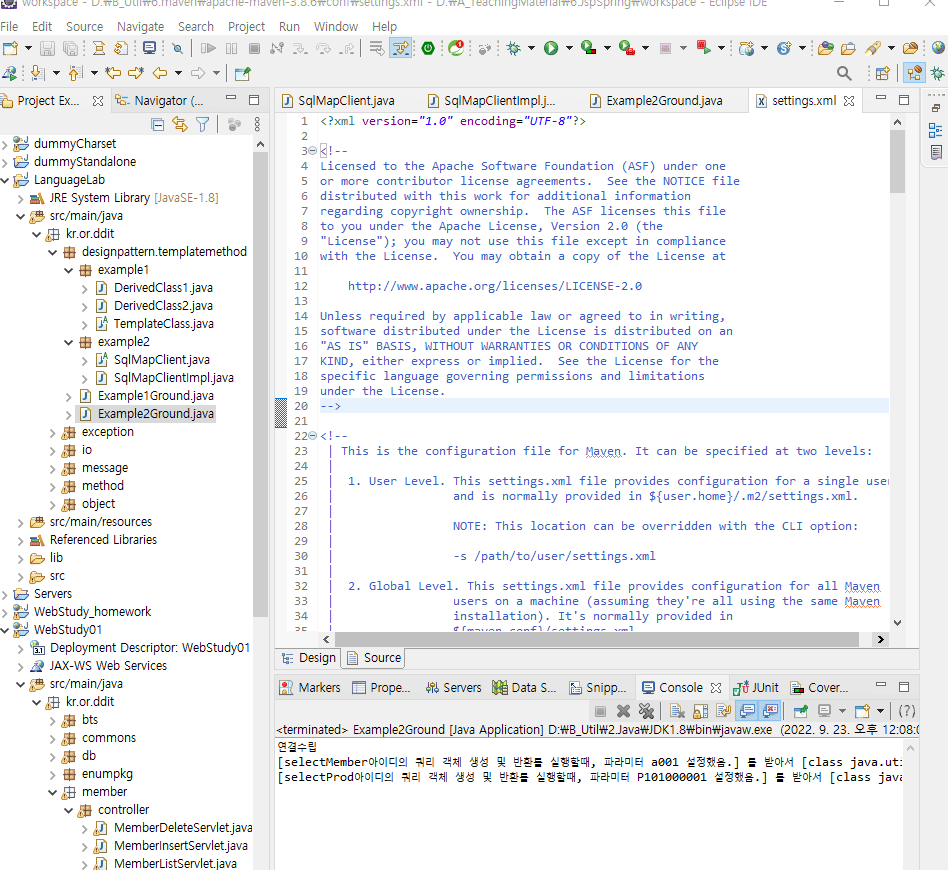Expand Referenced Libraries node
Image resolution: width=948 pixels, height=870 pixels.
tap(21, 541)
